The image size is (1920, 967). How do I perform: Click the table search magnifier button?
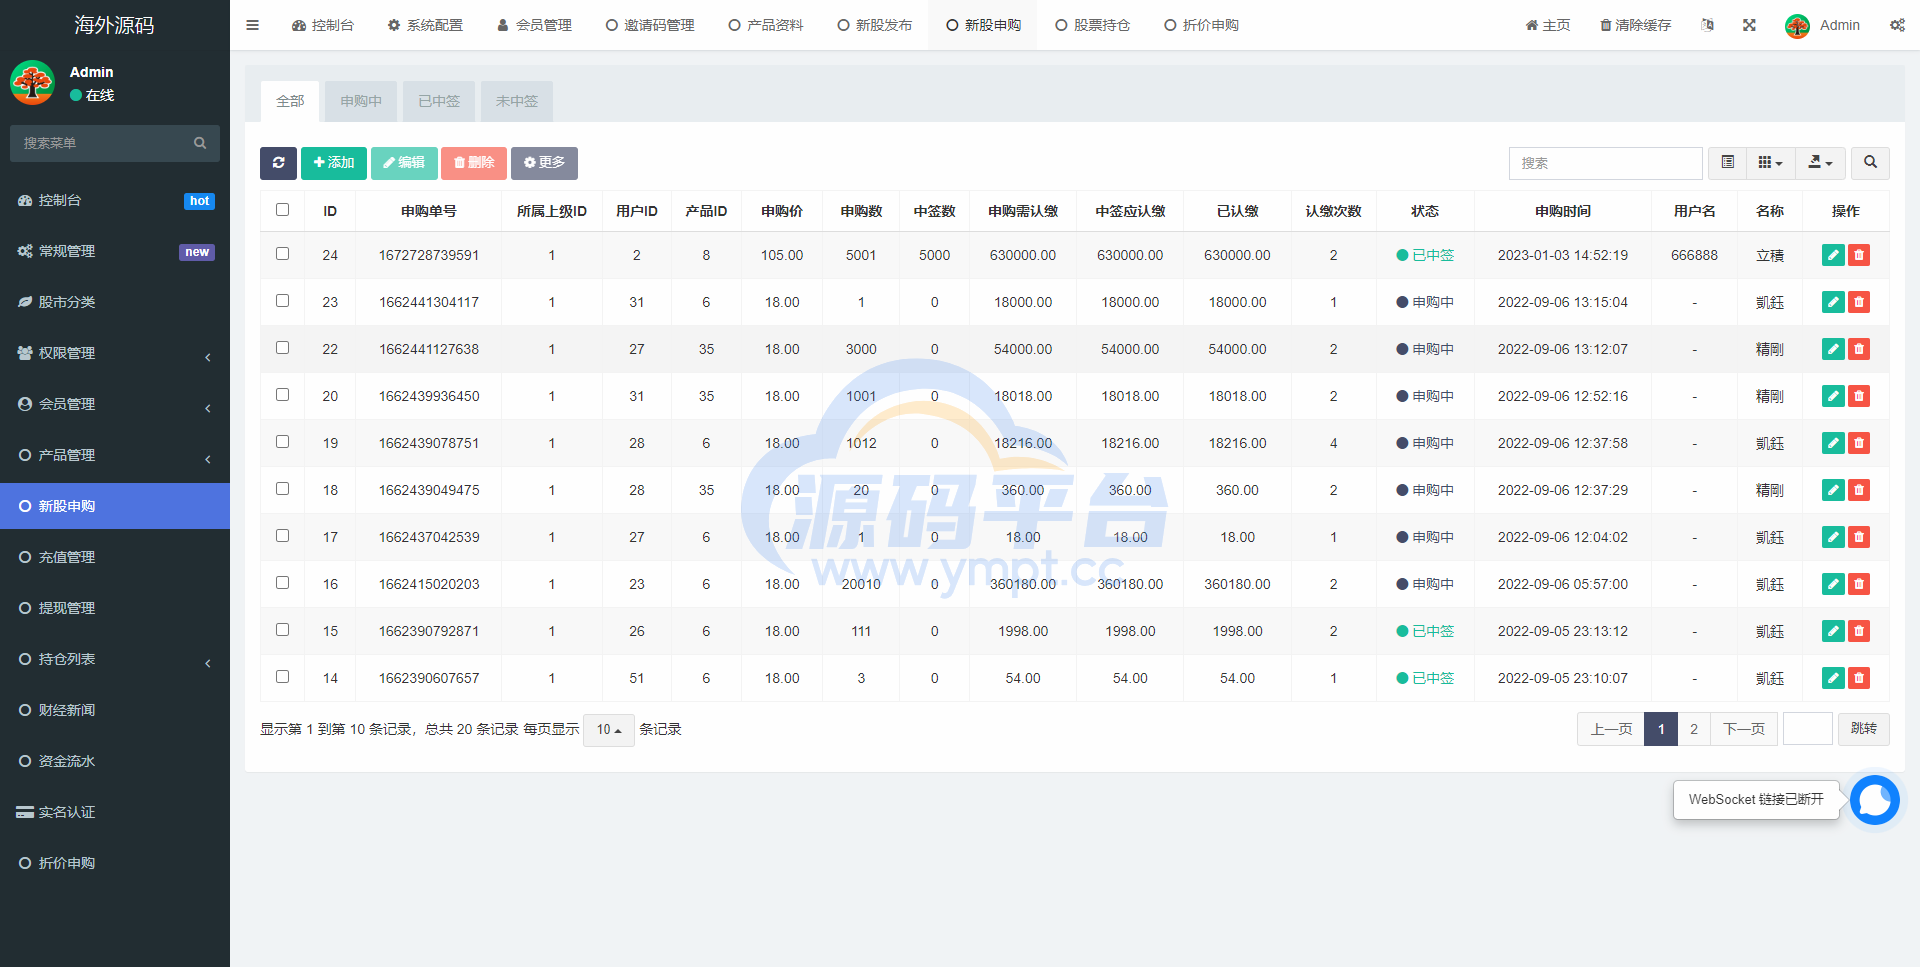coord(1870,163)
